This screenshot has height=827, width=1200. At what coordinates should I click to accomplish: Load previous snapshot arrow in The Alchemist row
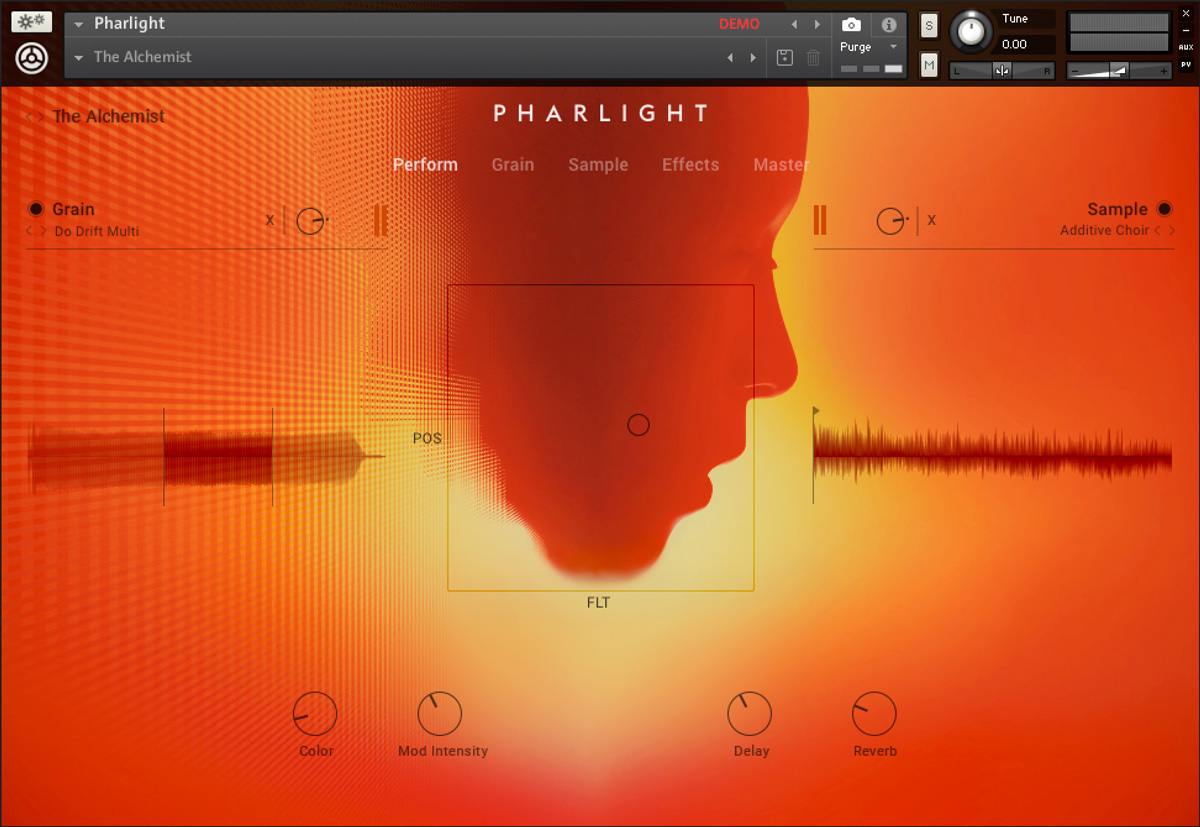[731, 58]
